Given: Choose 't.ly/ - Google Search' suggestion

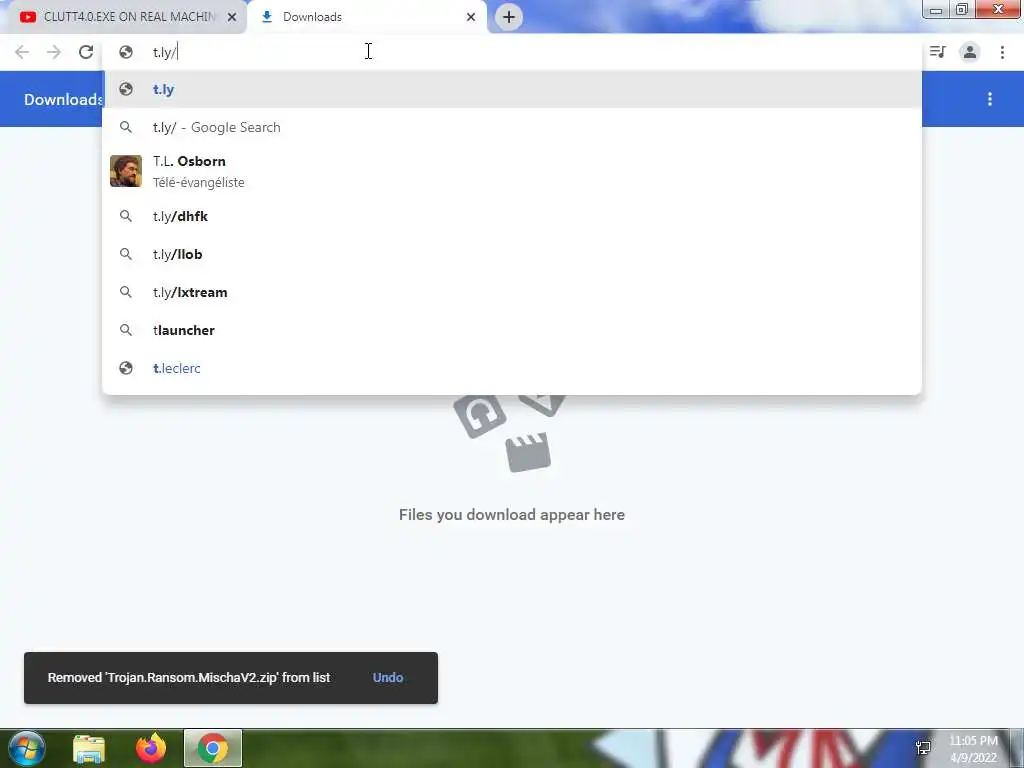Looking at the screenshot, I should point(512,127).
